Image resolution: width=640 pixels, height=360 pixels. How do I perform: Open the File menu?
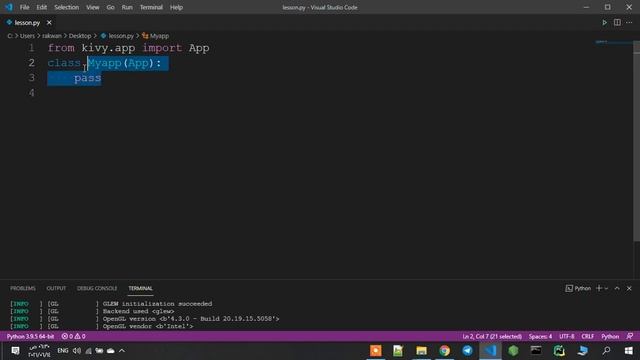[24, 7]
